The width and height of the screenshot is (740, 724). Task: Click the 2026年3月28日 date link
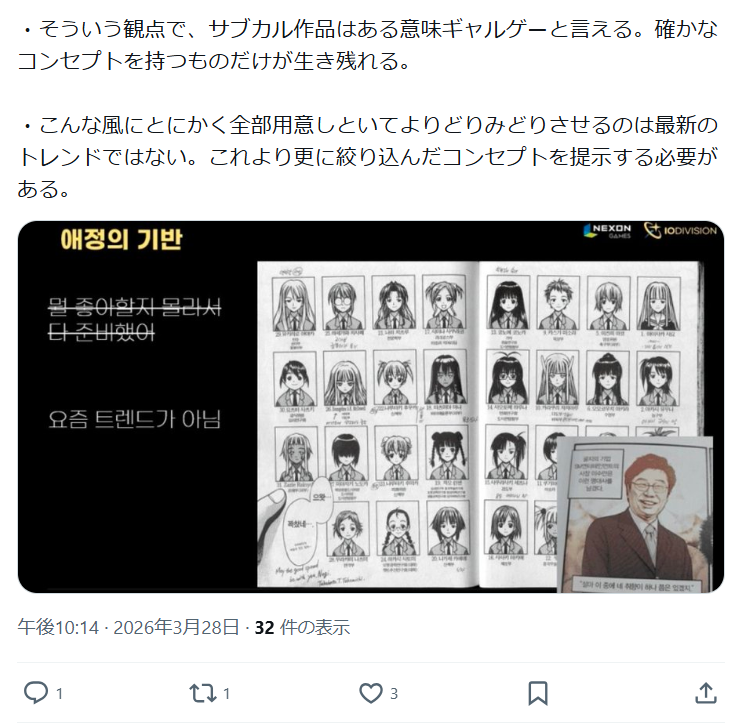tap(176, 628)
